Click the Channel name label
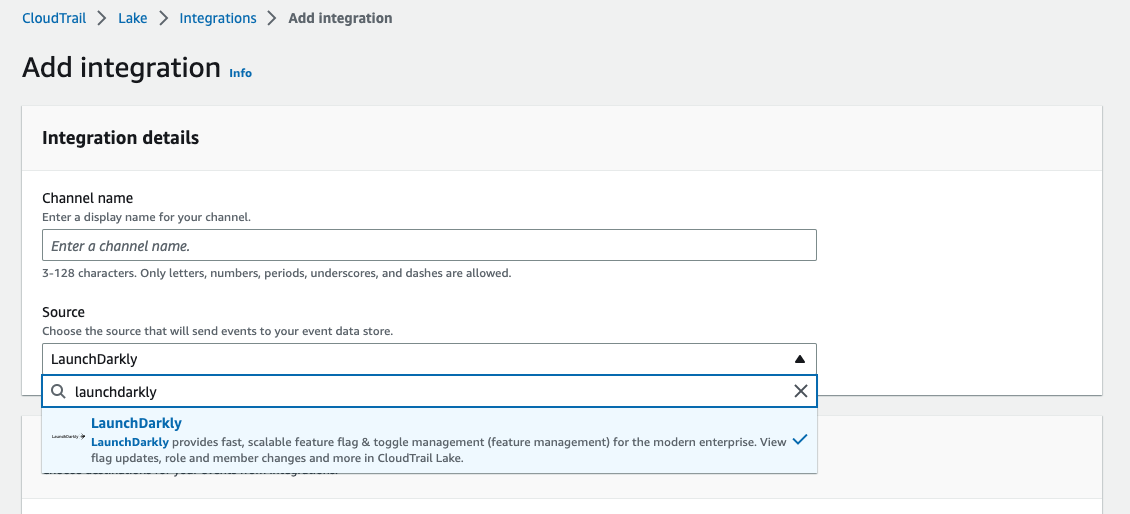1130x514 pixels. coord(87,198)
